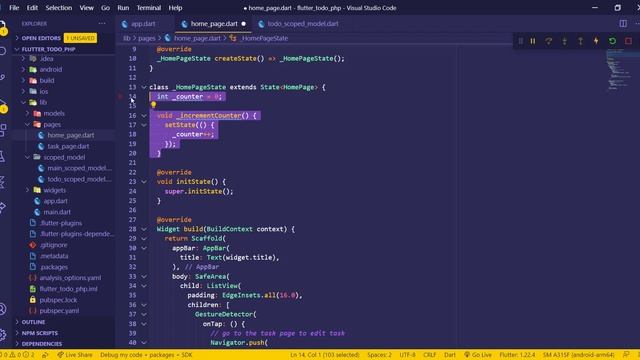Expand the widgets folder
The width and height of the screenshot is (640, 360).
pyautogui.click(x=54, y=190)
